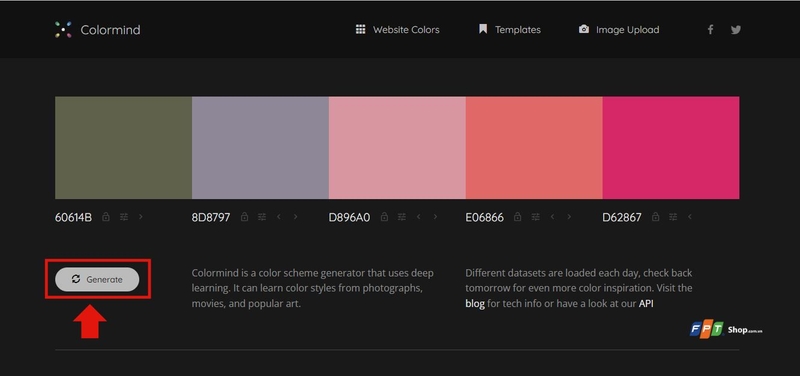Open the Colormind home link text
Screen dimensions: 800x376
[110, 30]
